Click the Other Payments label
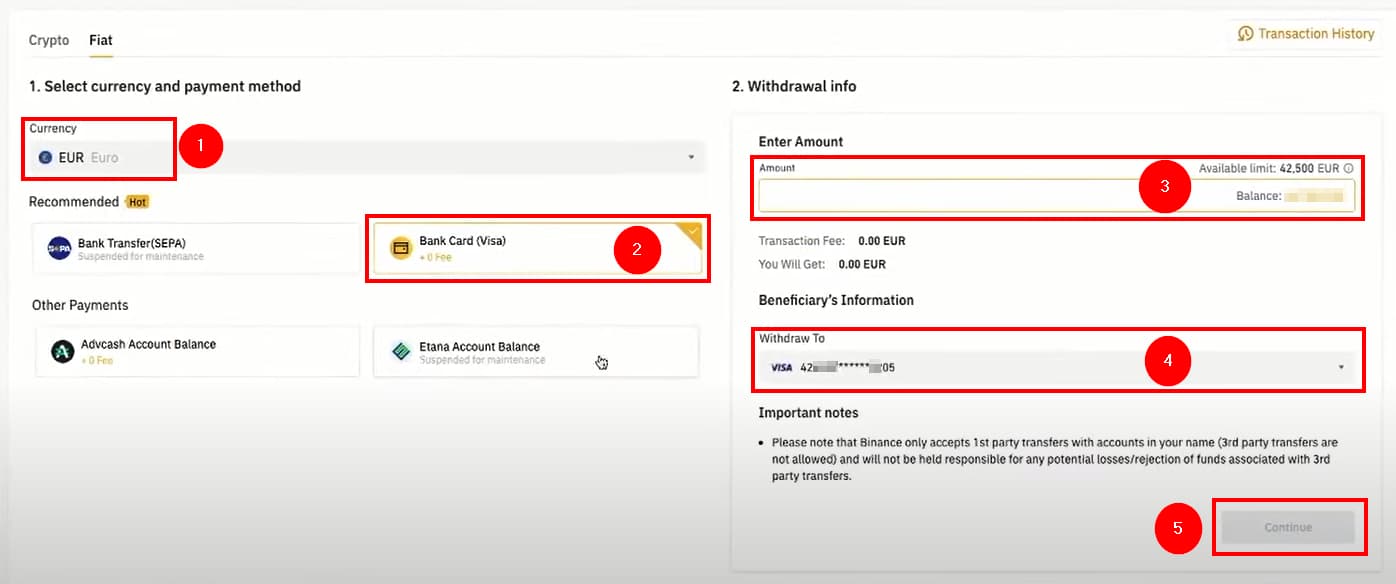 (80, 305)
